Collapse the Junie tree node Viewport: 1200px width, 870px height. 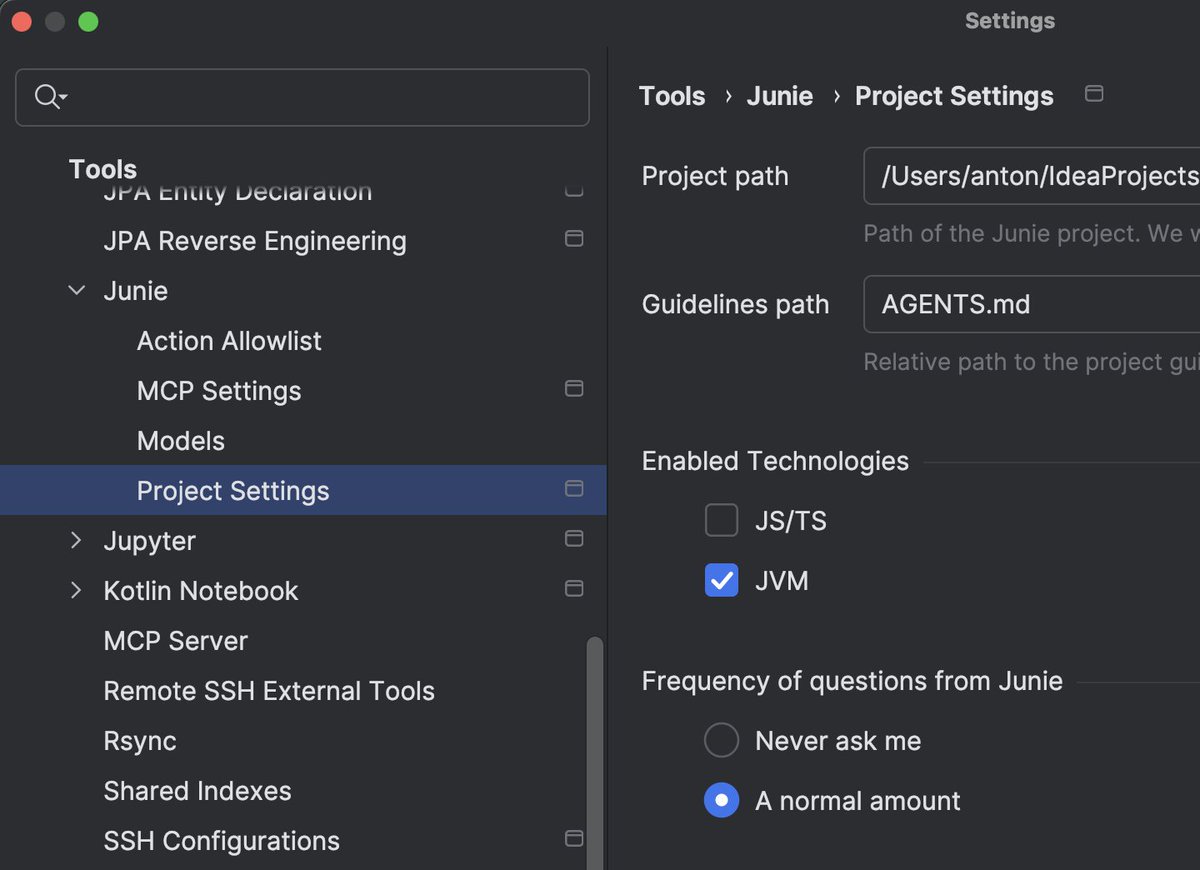click(x=77, y=291)
